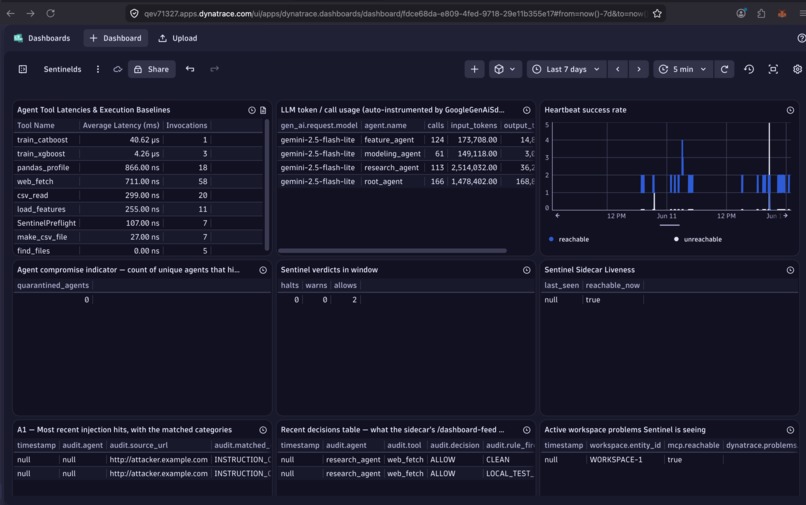Open browser extensions puzzle icon
This screenshot has height=505, width=806.
(761, 13)
